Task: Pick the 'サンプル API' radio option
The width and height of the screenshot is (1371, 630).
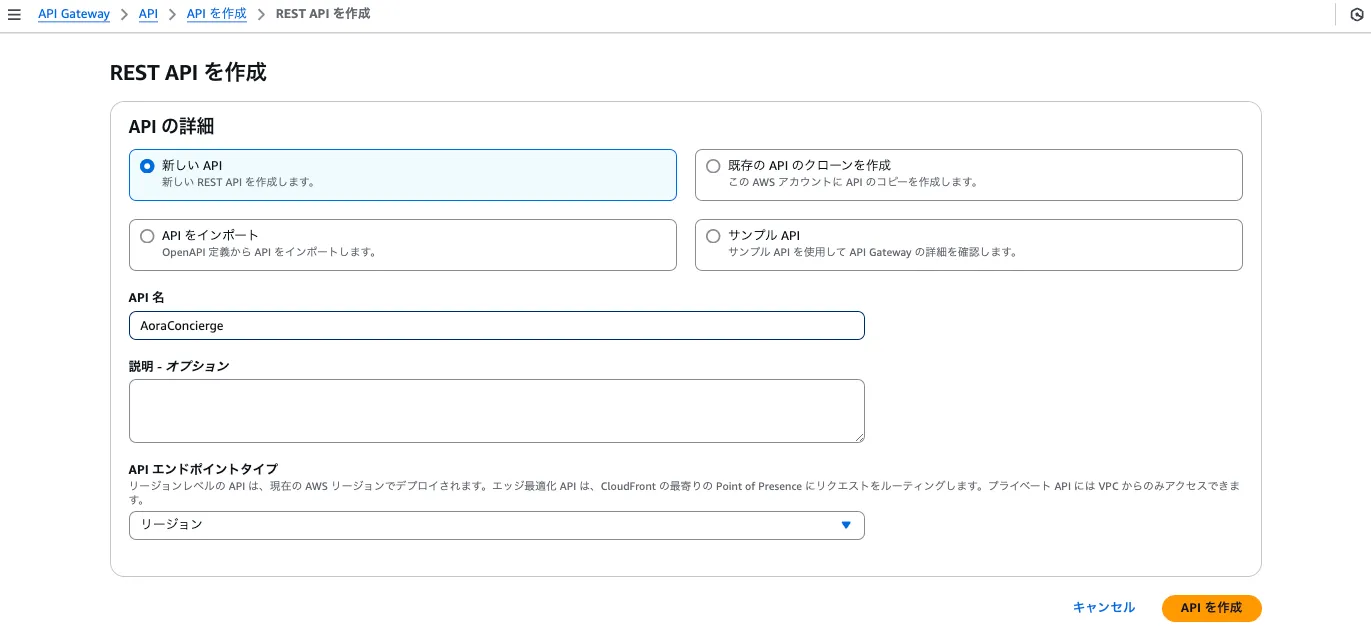Action: coord(713,236)
